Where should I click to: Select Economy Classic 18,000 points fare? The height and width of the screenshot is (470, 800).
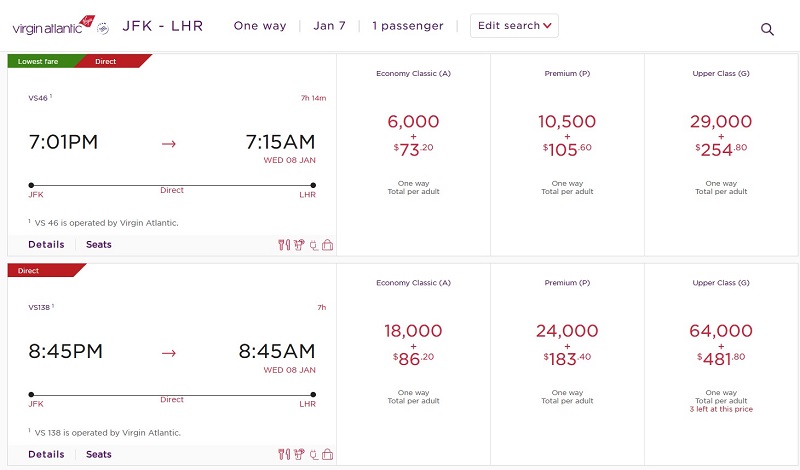(413, 364)
